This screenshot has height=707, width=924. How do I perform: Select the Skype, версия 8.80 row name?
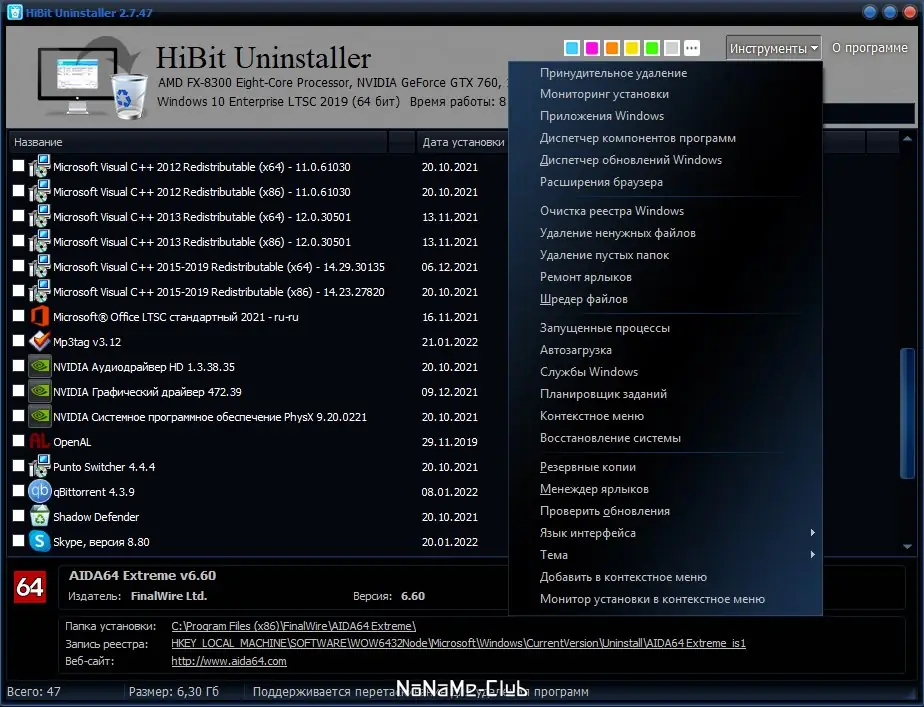tap(101, 541)
